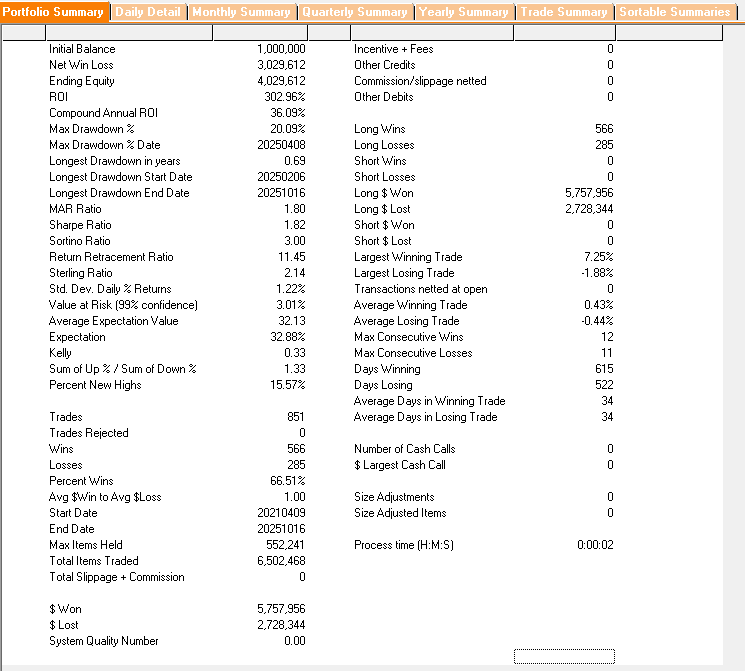The image size is (745, 671).
Task: Select the Long $ Won value 5,757,956
Action: [x=589, y=193]
